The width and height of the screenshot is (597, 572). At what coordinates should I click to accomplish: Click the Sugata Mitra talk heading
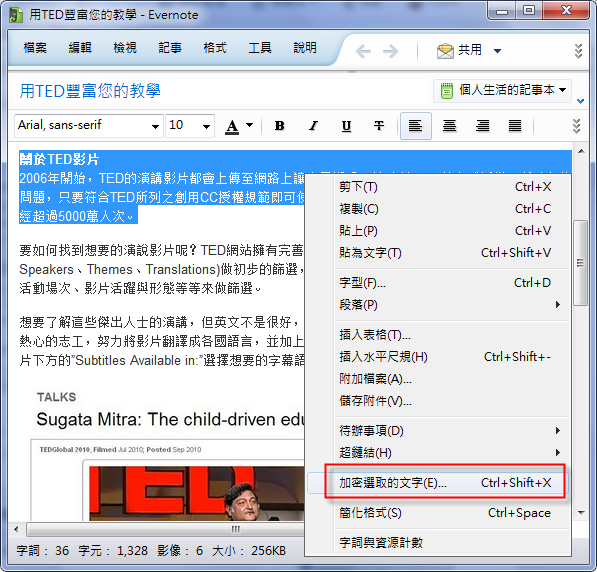coord(171,420)
